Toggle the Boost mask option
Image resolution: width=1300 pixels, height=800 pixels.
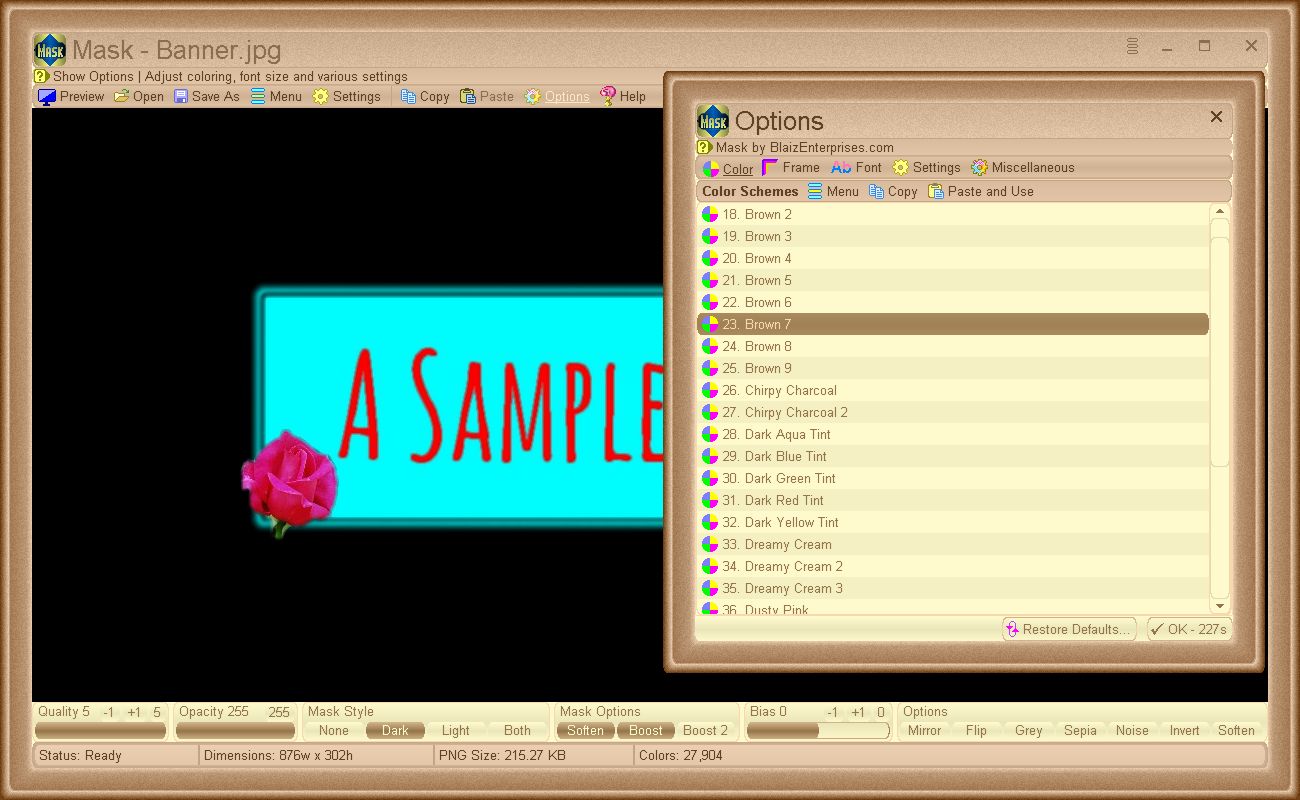(646, 731)
